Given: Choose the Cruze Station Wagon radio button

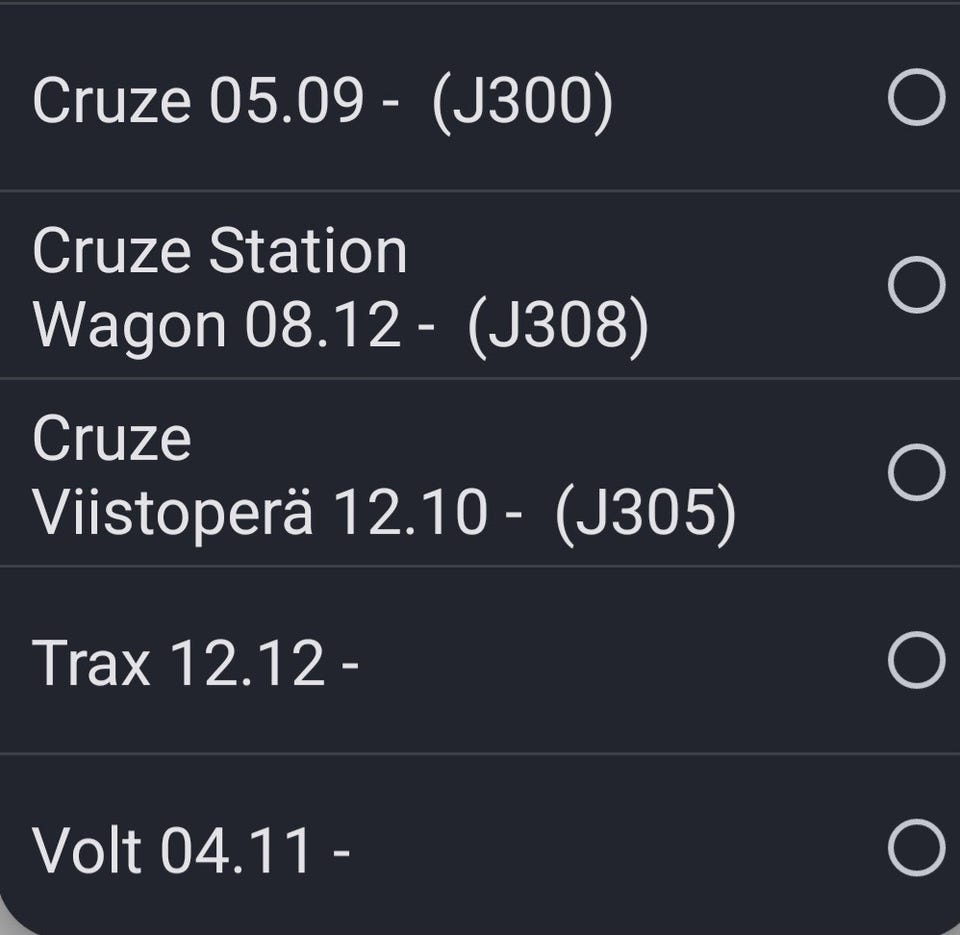Looking at the screenshot, I should click(x=915, y=285).
